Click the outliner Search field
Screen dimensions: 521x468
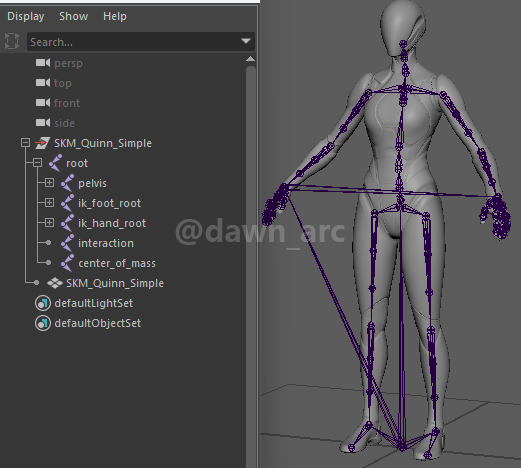[x=141, y=42]
